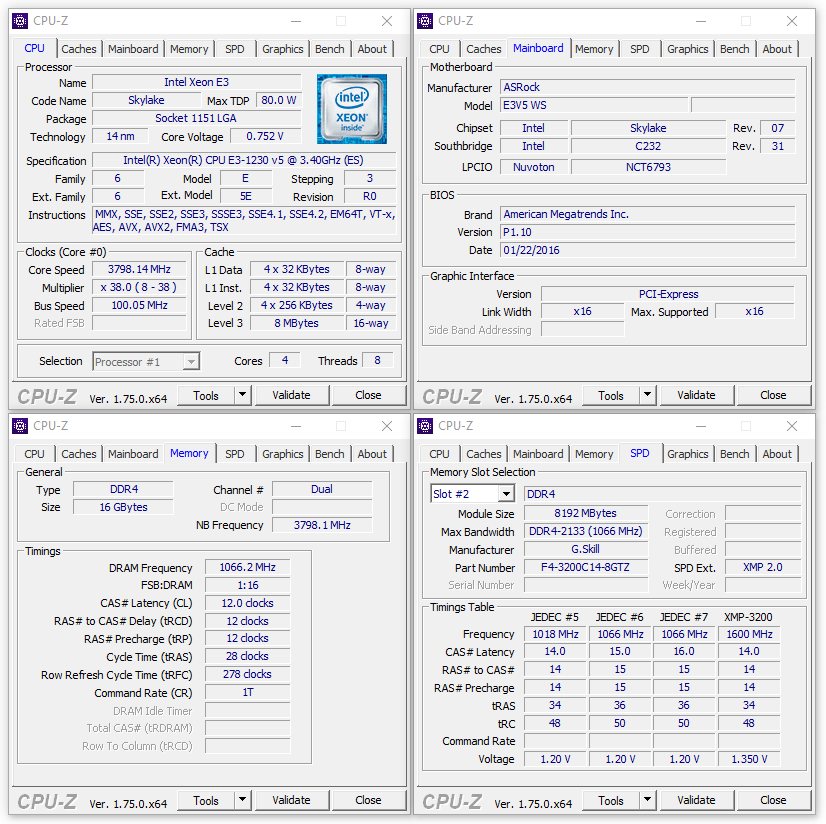The image size is (826, 824).
Task: Switch to CPU tab in Memory window
Action: pyautogui.click(x=34, y=454)
